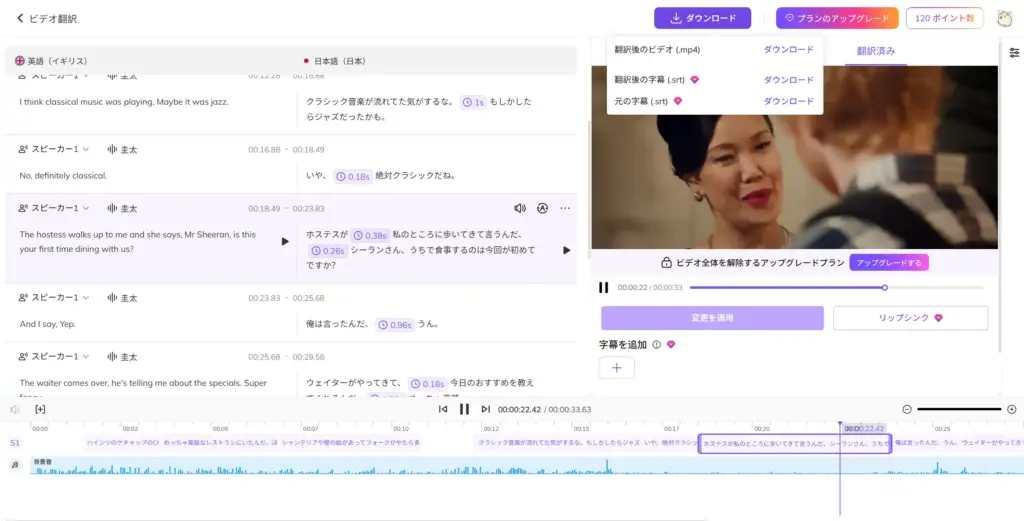This screenshot has height=521, width=1024.
Task: Mute the timeline audio using the speaker toggle
Action: (x=15, y=409)
